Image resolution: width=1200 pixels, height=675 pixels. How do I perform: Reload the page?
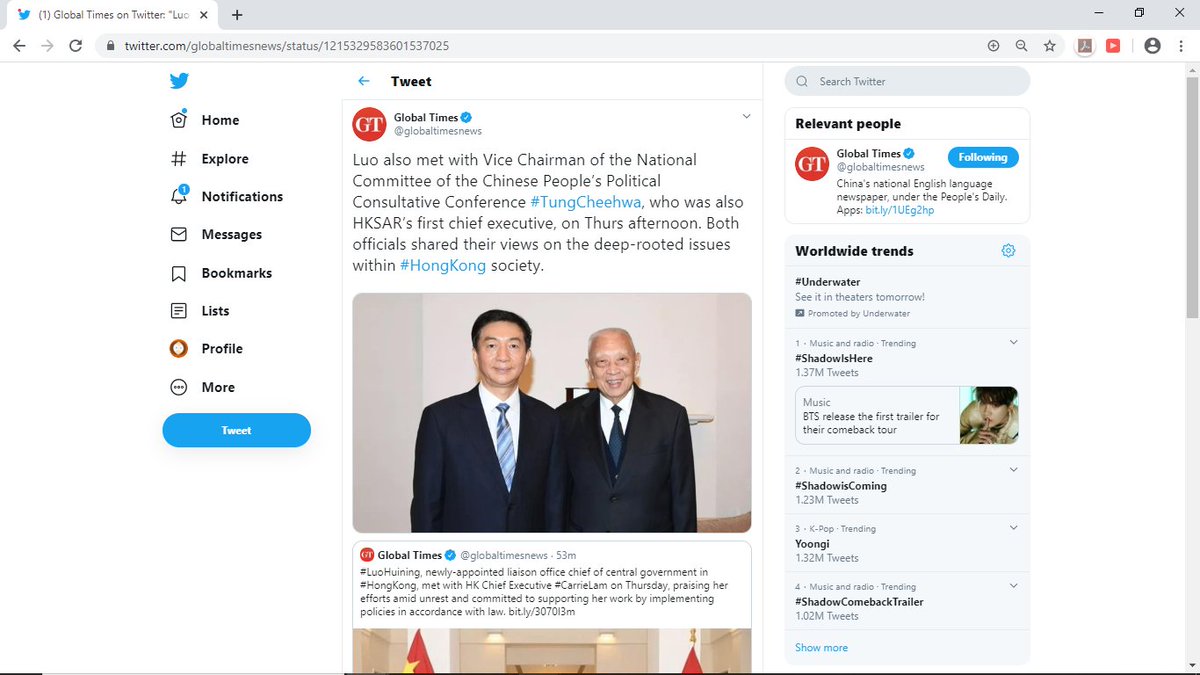click(75, 46)
